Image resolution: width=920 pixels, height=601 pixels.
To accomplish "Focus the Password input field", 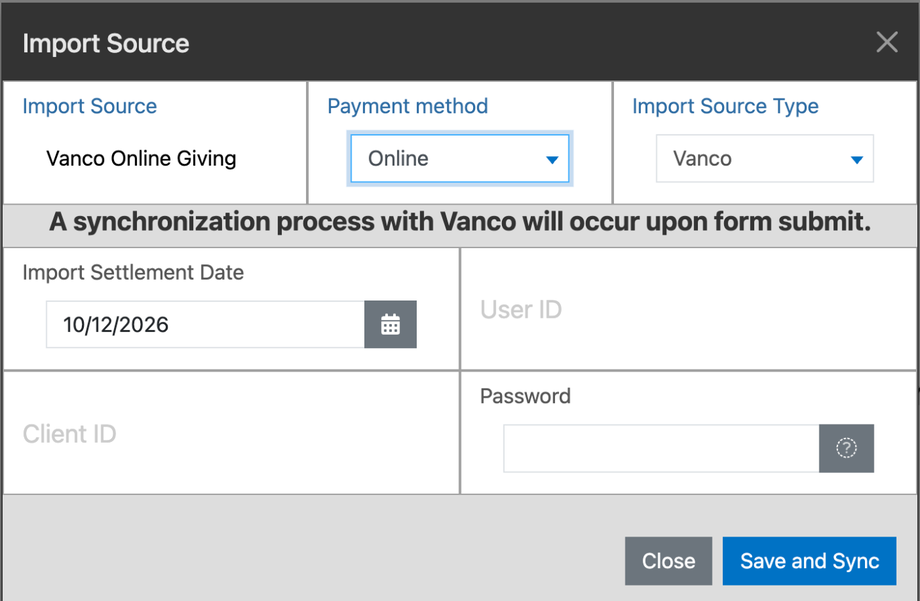I will click(x=661, y=448).
